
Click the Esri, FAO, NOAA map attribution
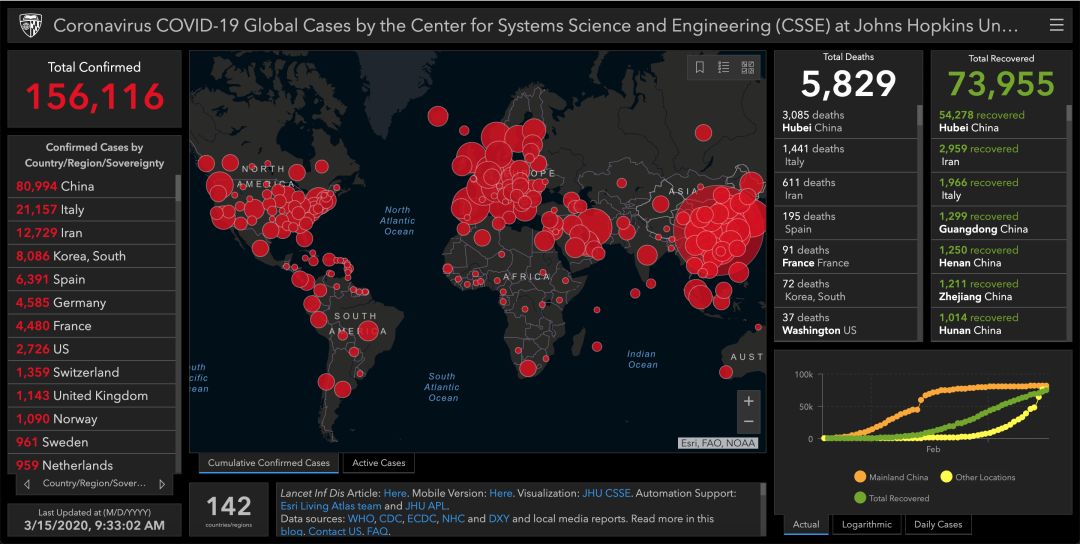pyautogui.click(x=718, y=443)
